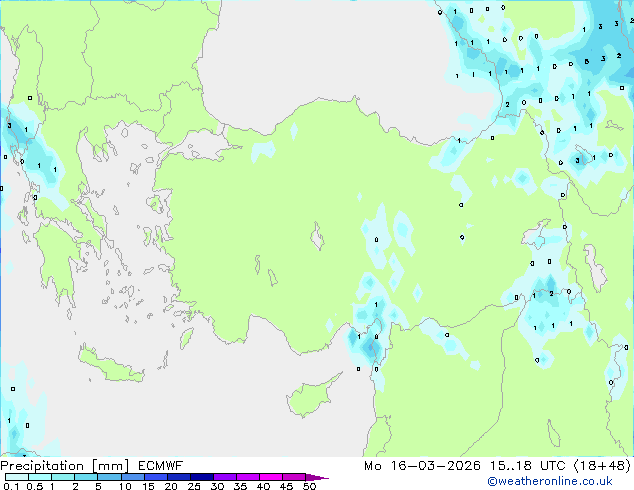This screenshot has width=634, height=490.
Task: Select the purple 30–35 mm legend swatch
Action: coord(225,477)
